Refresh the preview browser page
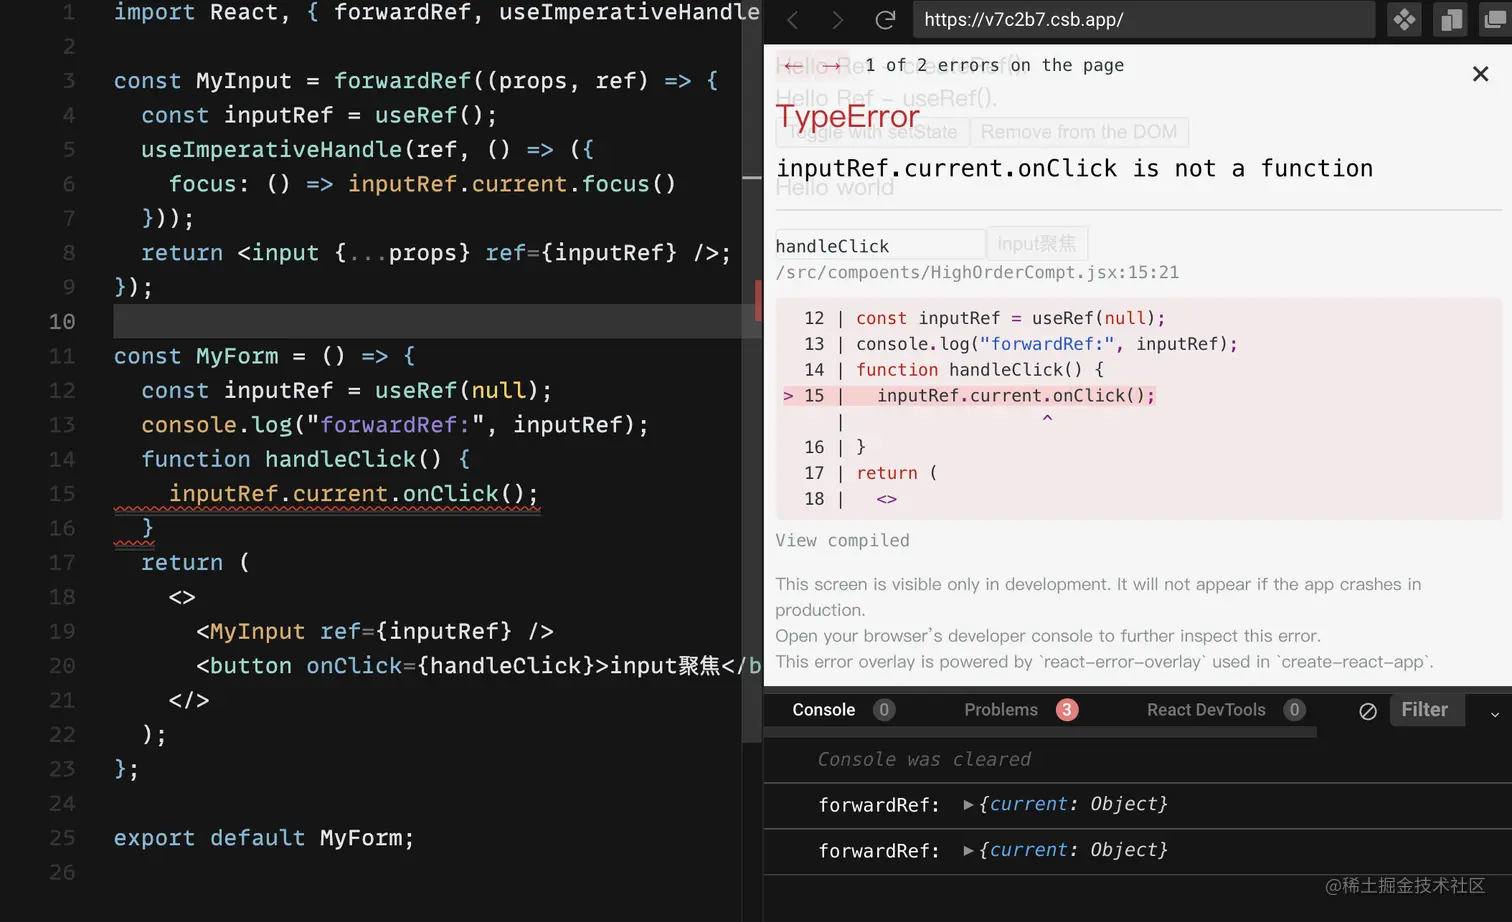The image size is (1512, 922). pos(885,19)
